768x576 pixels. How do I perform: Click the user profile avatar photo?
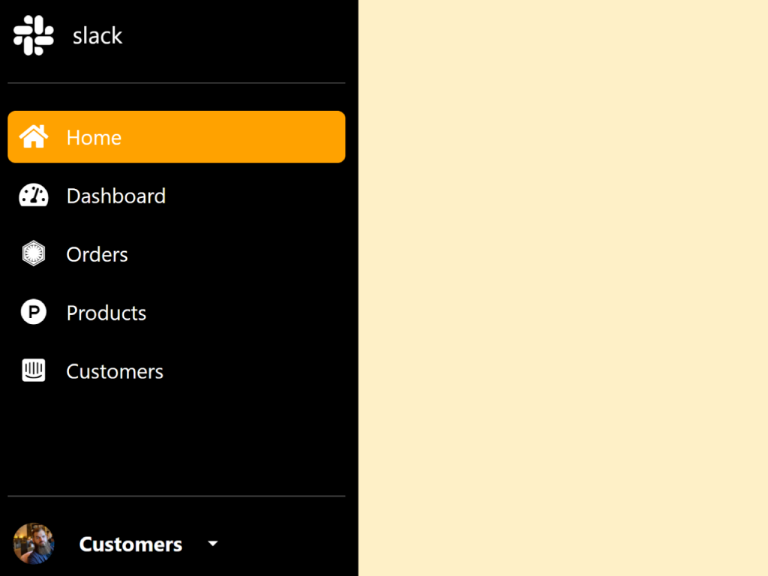tap(33, 544)
